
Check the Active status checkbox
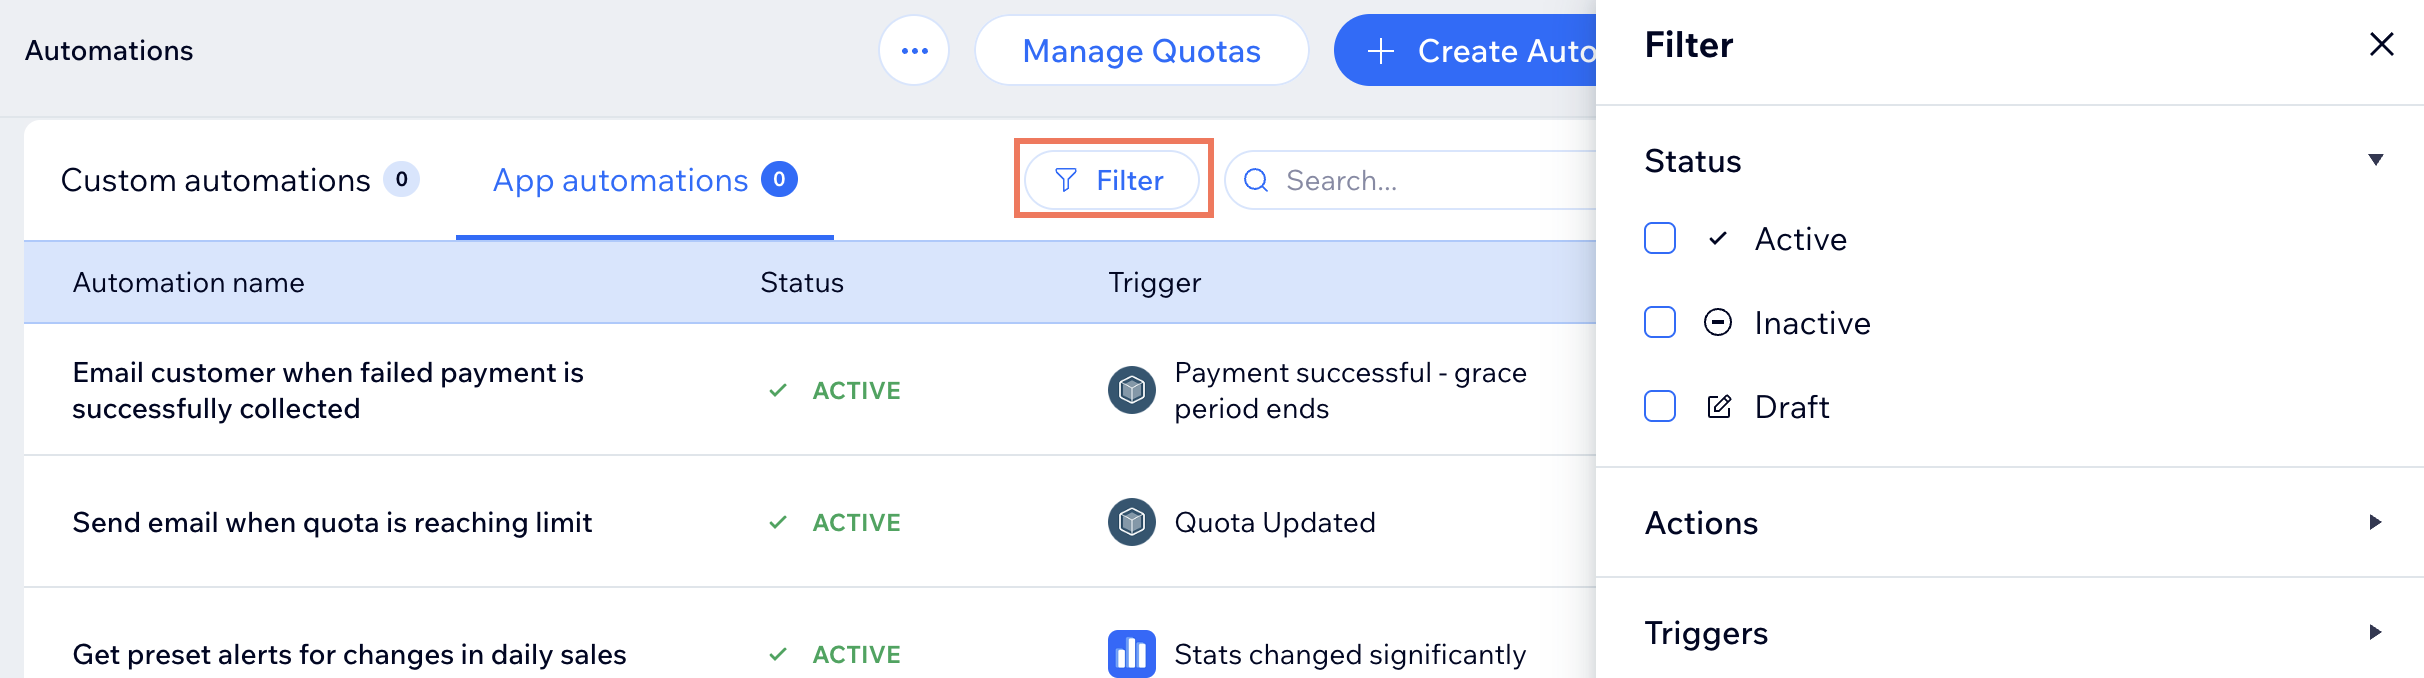pyautogui.click(x=1660, y=239)
